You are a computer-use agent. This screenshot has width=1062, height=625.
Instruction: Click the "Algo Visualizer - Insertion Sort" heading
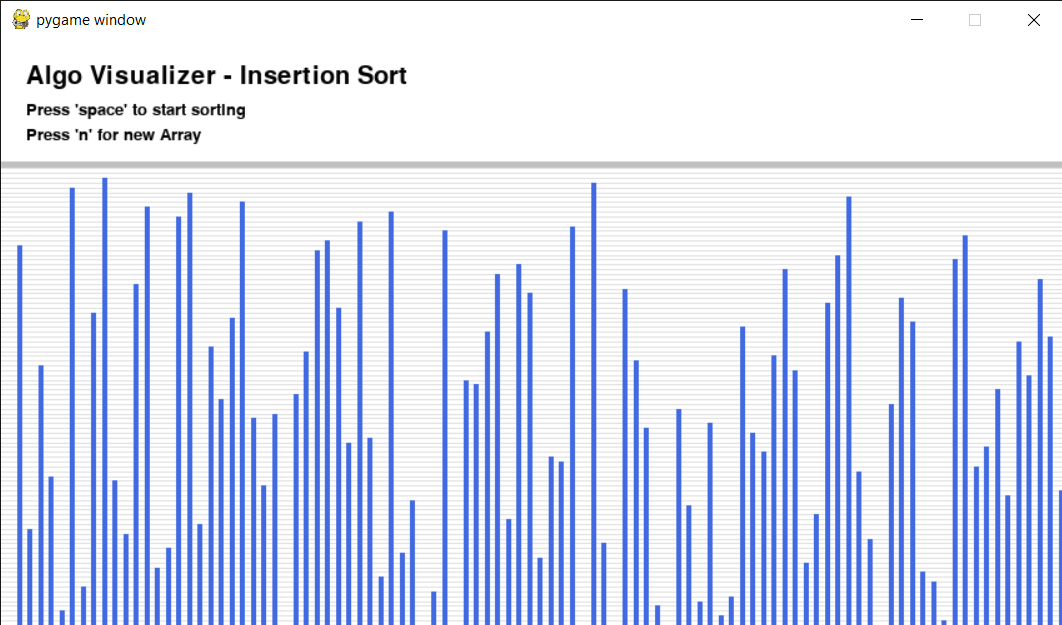[216, 75]
